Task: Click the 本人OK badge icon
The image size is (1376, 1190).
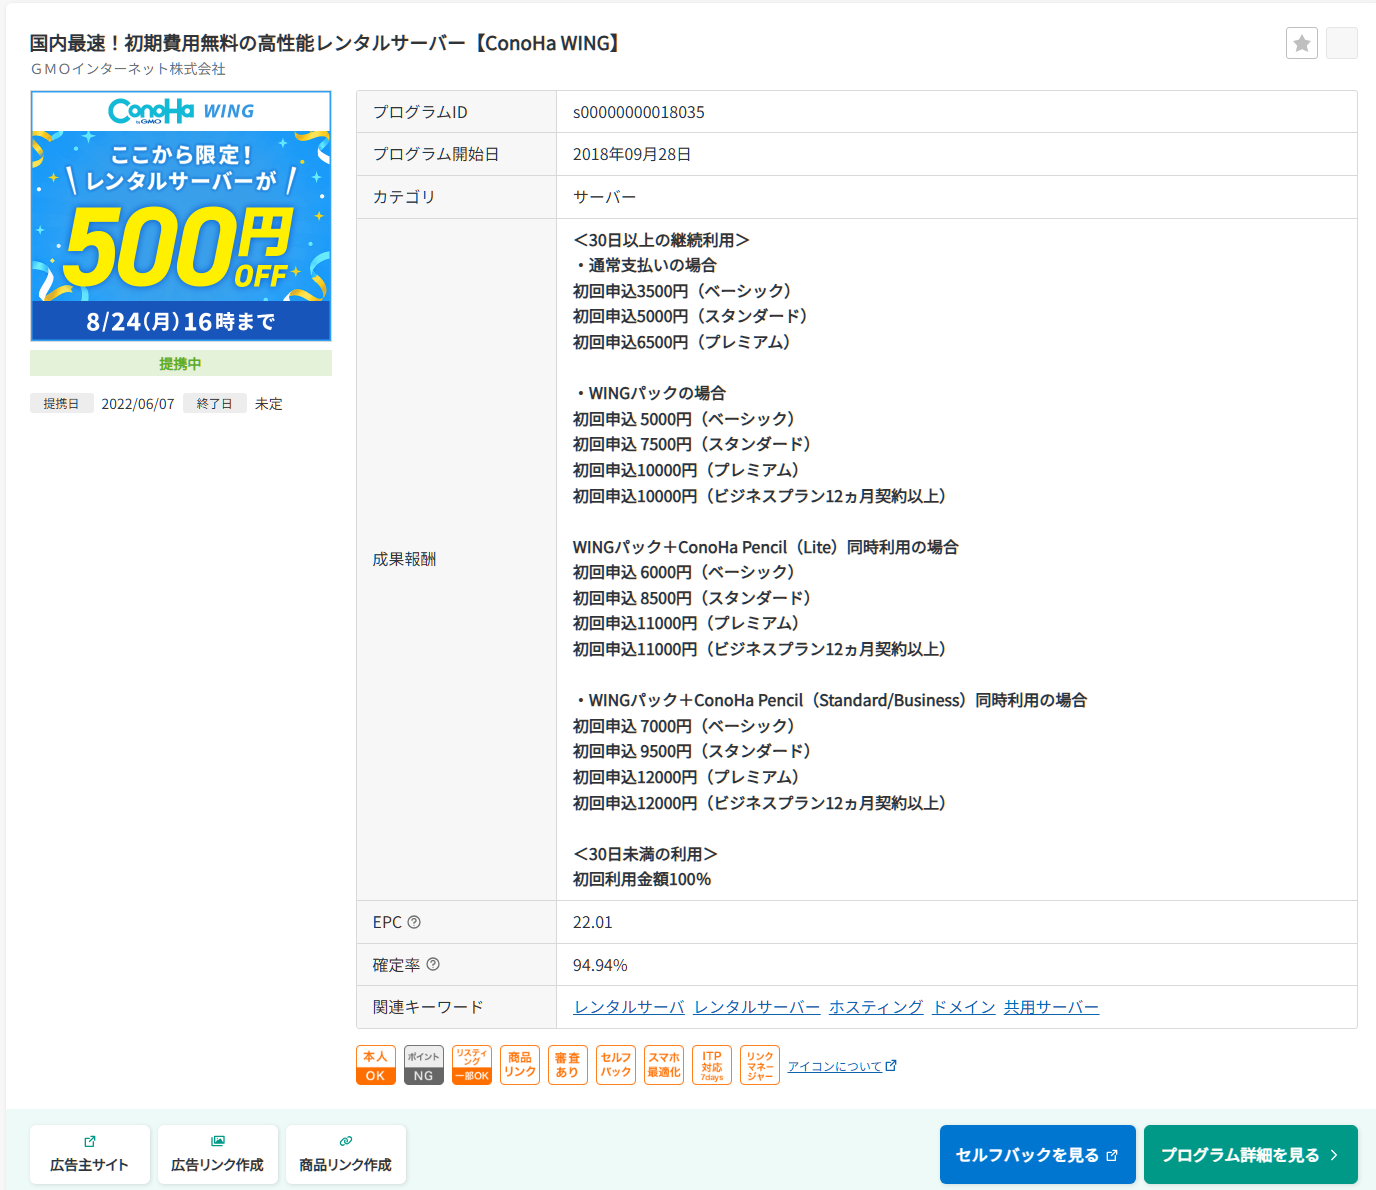Action: pos(375,1065)
